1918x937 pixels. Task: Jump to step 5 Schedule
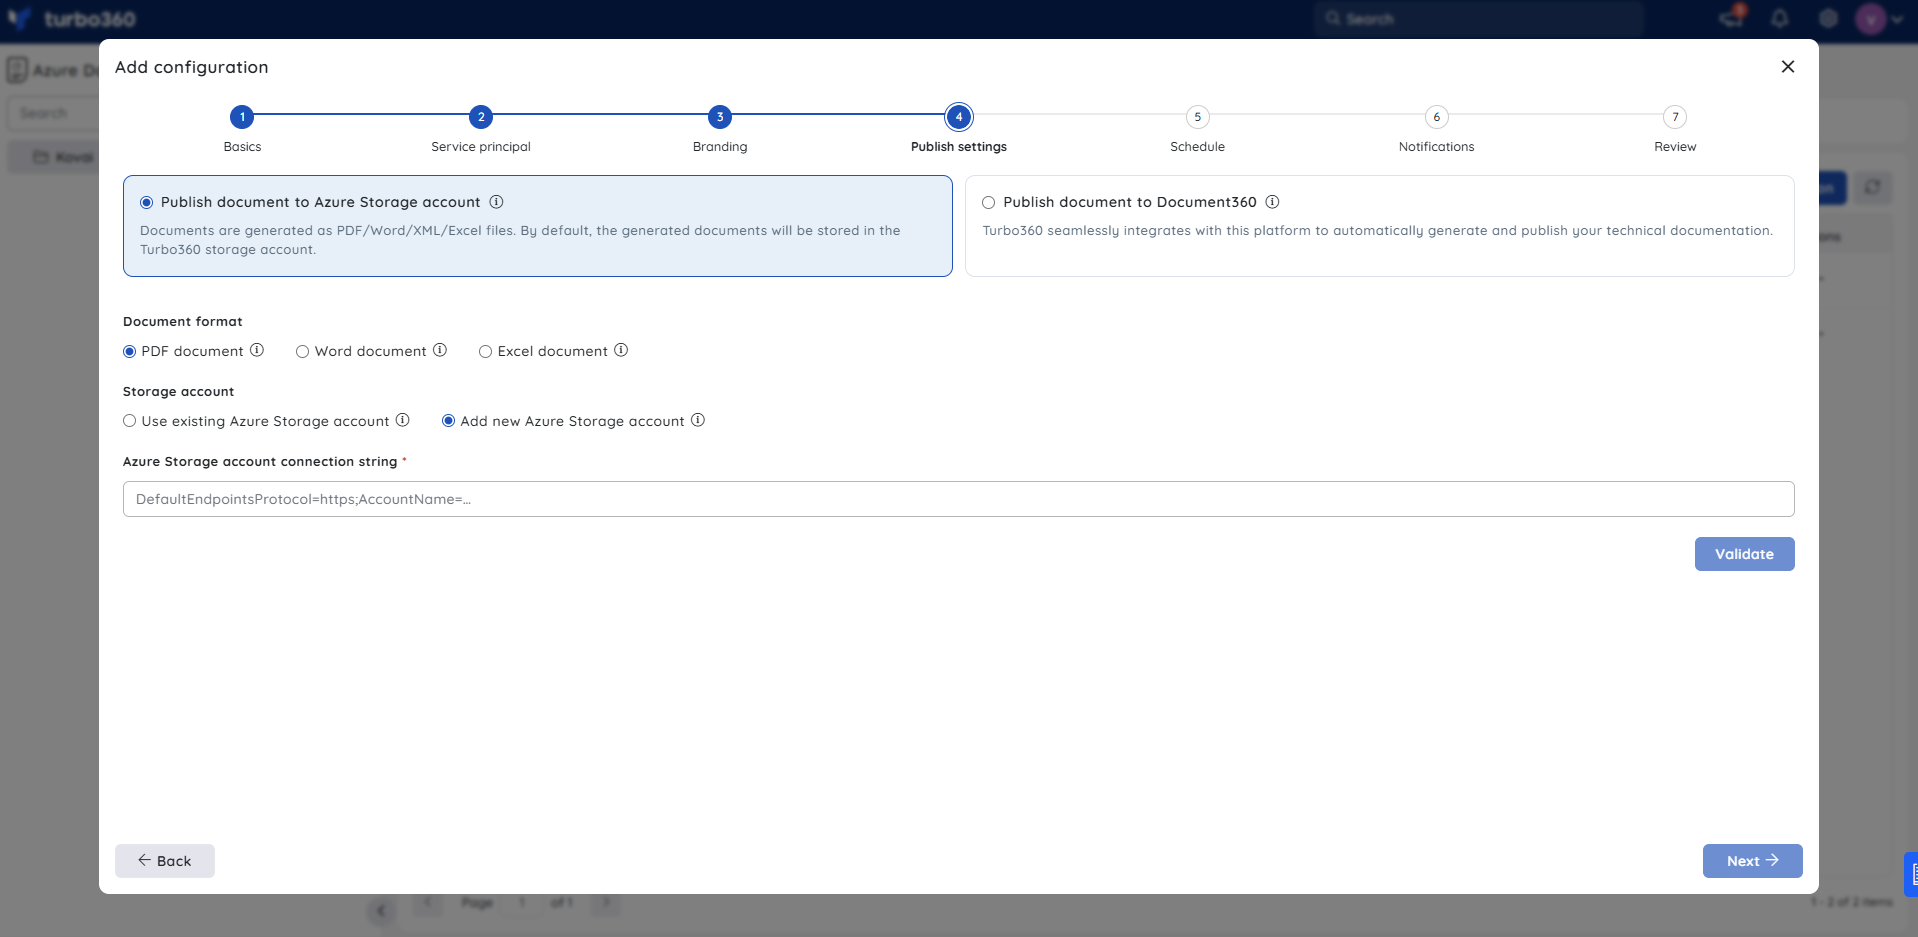[x=1198, y=117]
